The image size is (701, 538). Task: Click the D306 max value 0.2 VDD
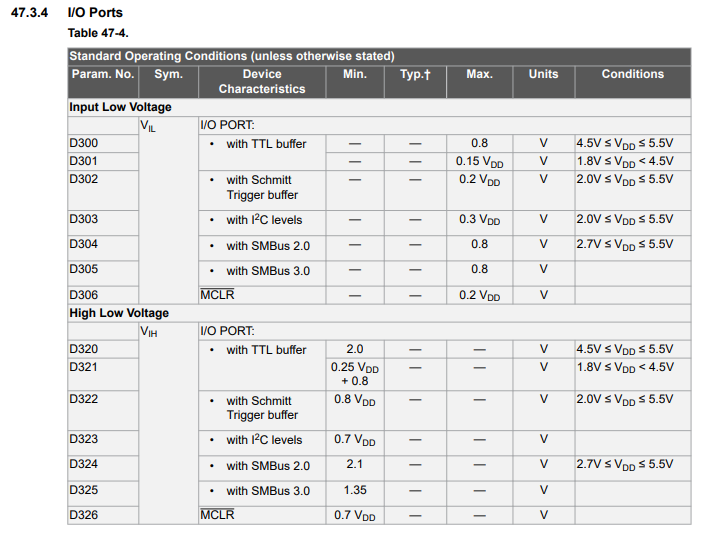(x=480, y=296)
